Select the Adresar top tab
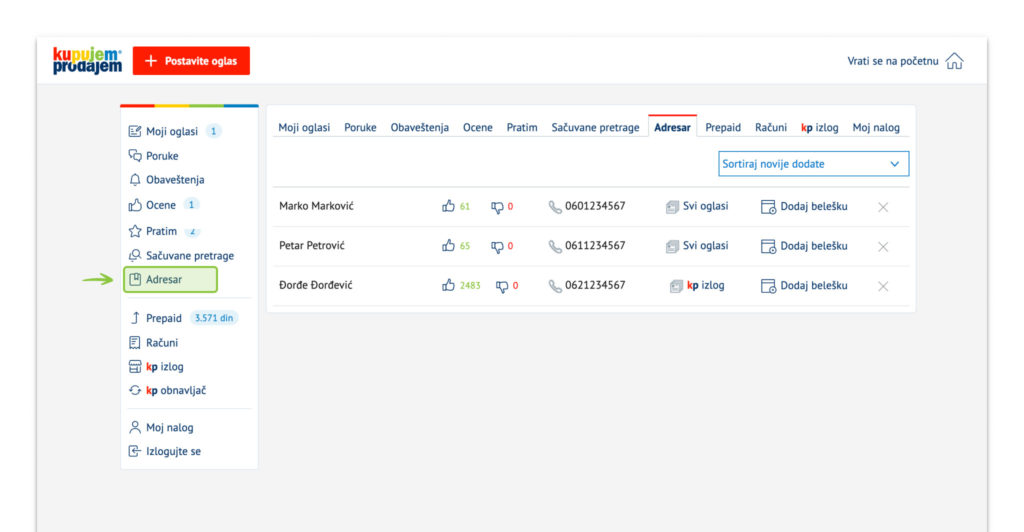 click(x=672, y=127)
